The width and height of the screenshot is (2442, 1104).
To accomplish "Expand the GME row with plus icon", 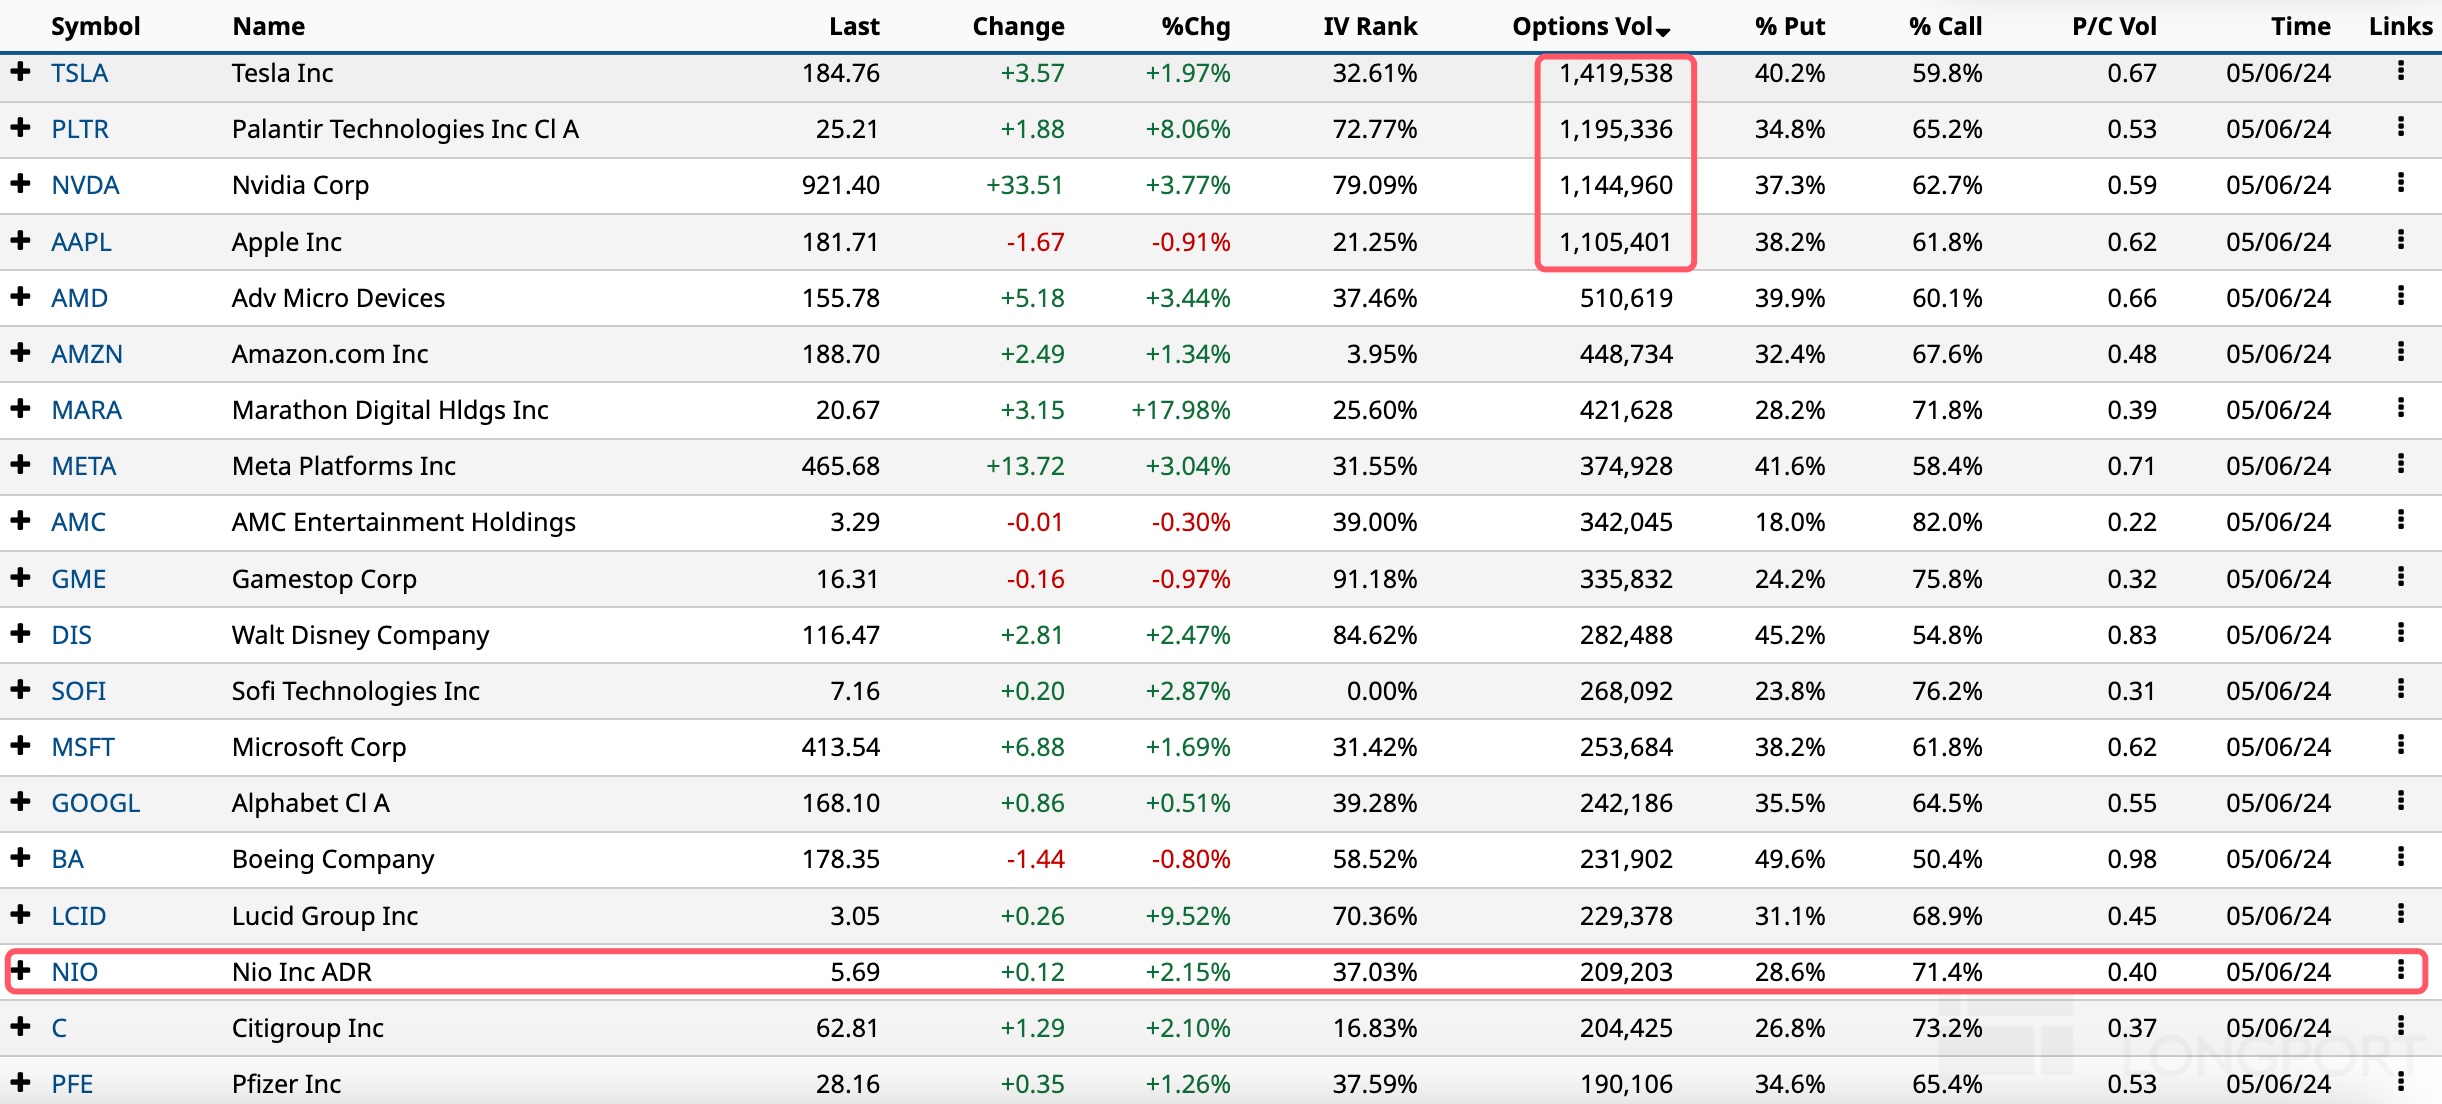I will [20, 577].
